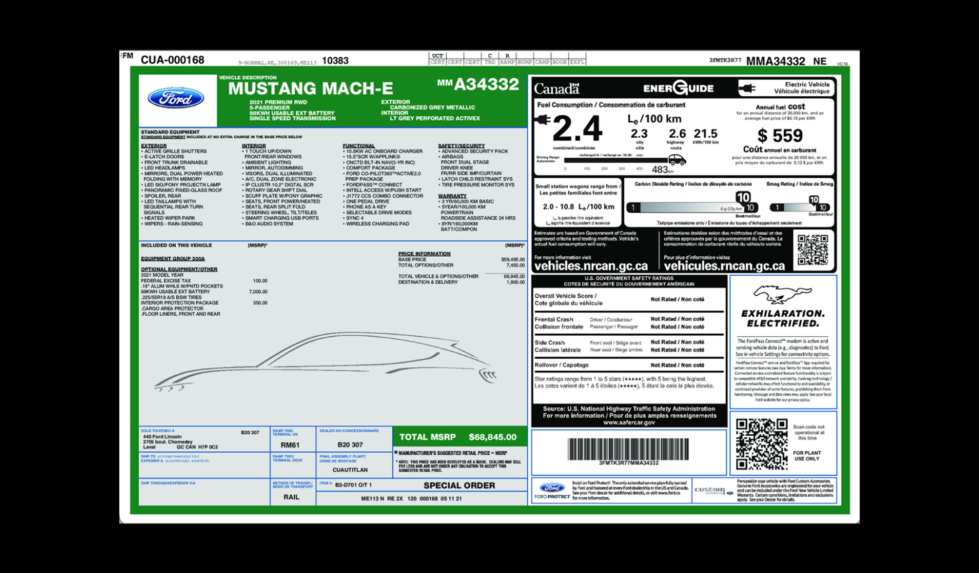Click the Smog Rating scale bar
979x573 pixels.
point(800,207)
